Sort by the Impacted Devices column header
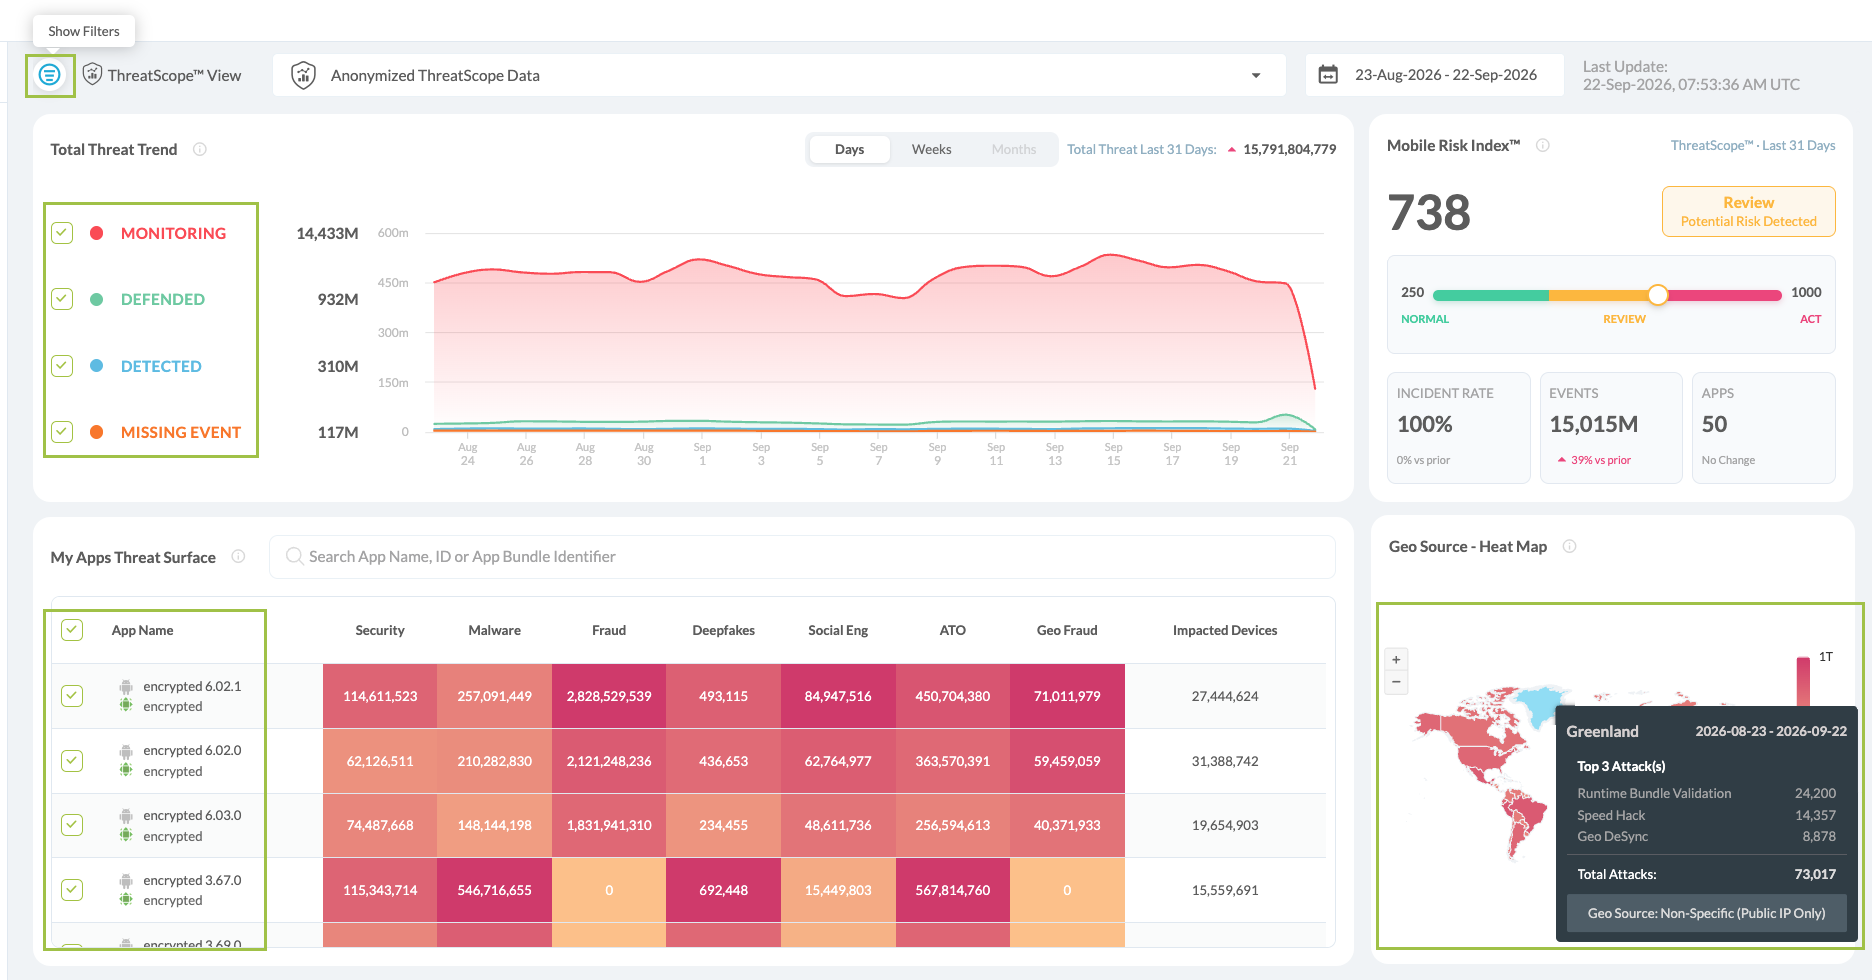Screen dimensions: 1872x980 [x=1225, y=630]
